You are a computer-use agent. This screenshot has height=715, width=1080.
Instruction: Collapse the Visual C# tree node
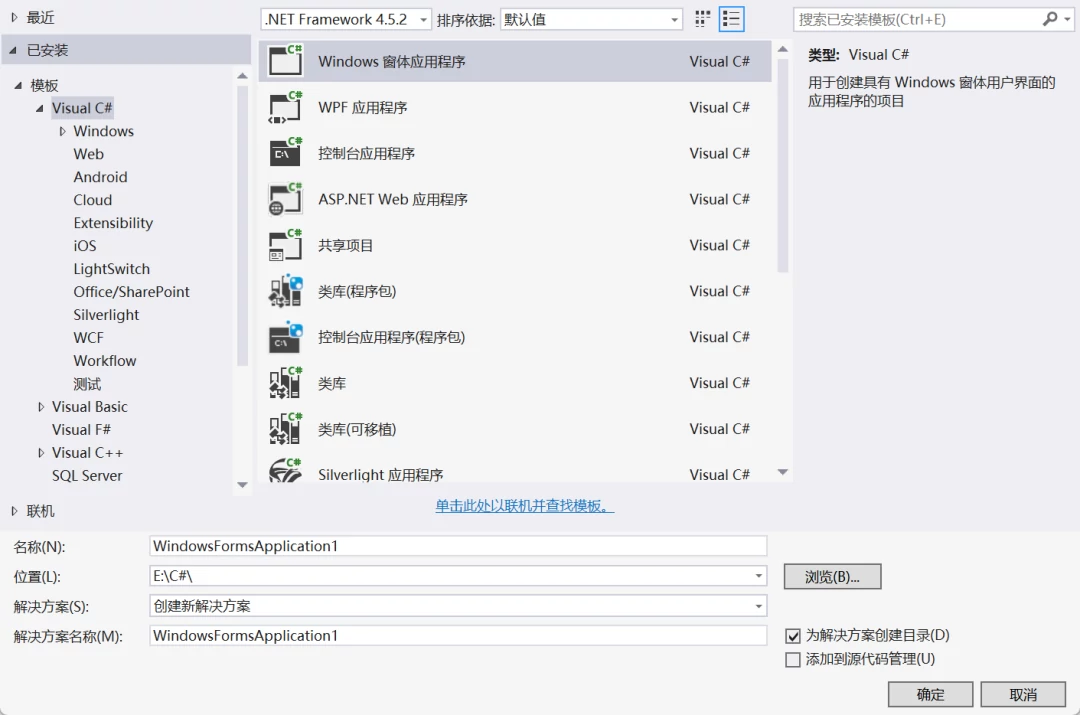39,108
